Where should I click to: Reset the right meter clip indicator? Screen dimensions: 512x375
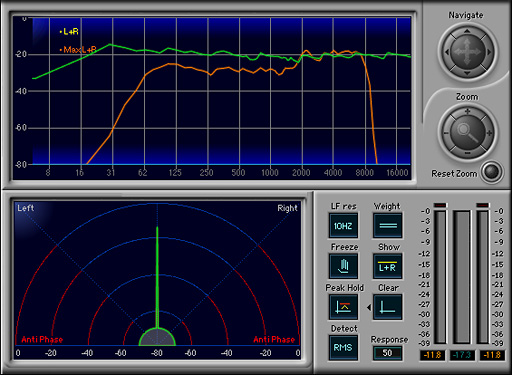(482, 205)
